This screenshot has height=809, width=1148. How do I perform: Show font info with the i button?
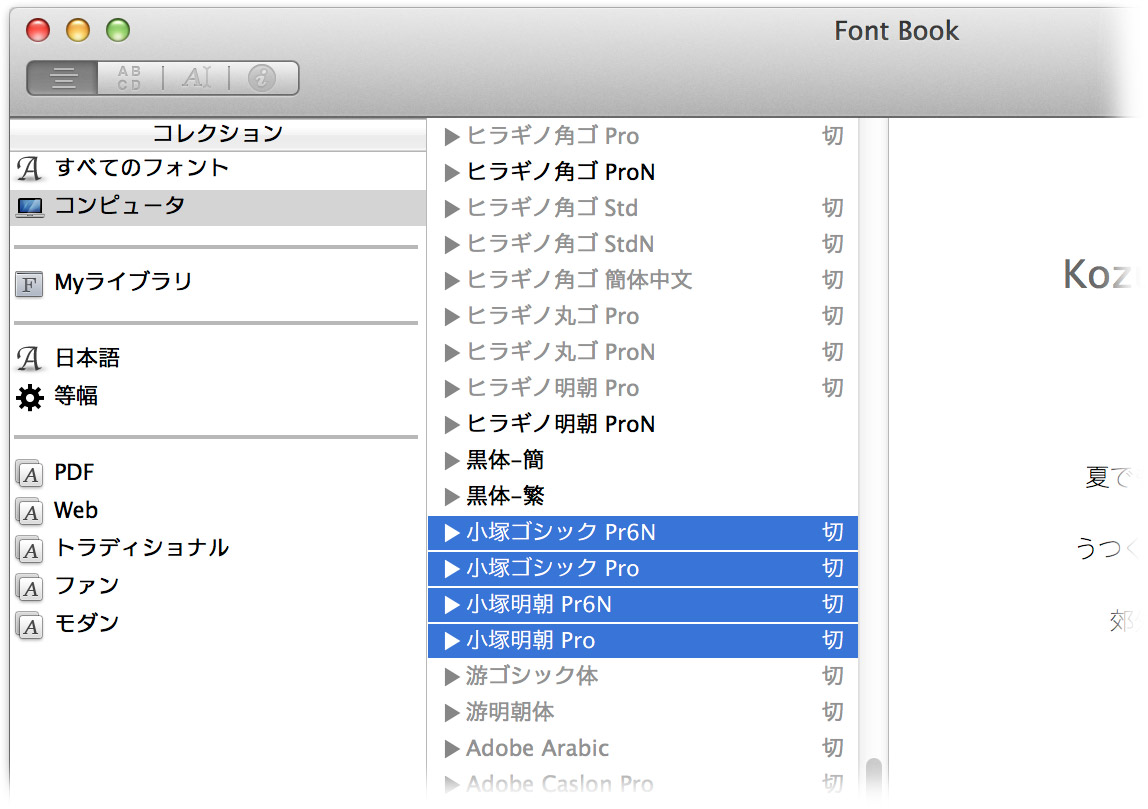[x=262, y=78]
